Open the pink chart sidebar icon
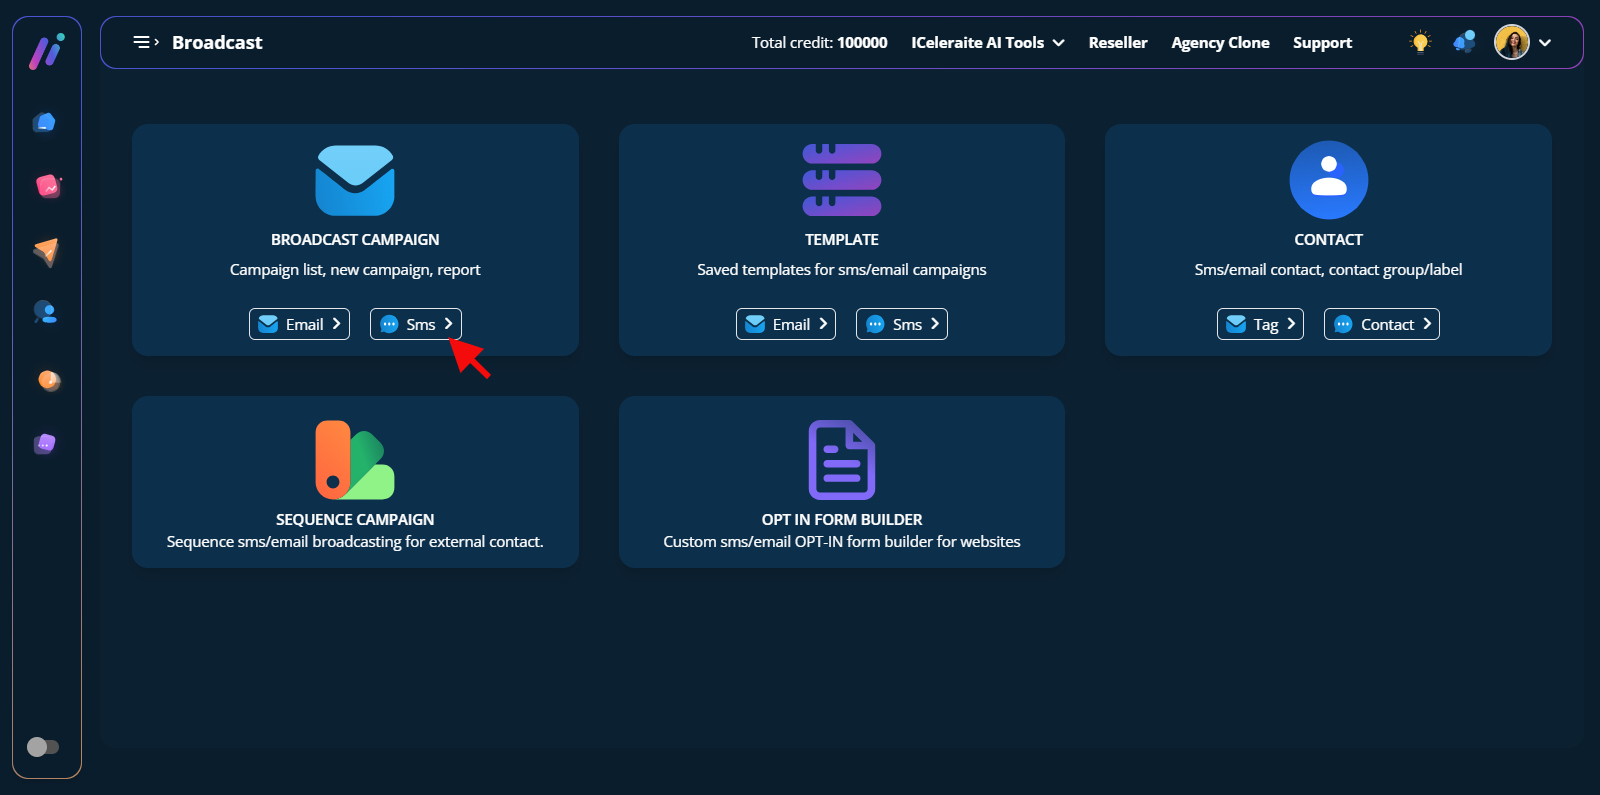Image resolution: width=1600 pixels, height=795 pixels. (x=47, y=186)
